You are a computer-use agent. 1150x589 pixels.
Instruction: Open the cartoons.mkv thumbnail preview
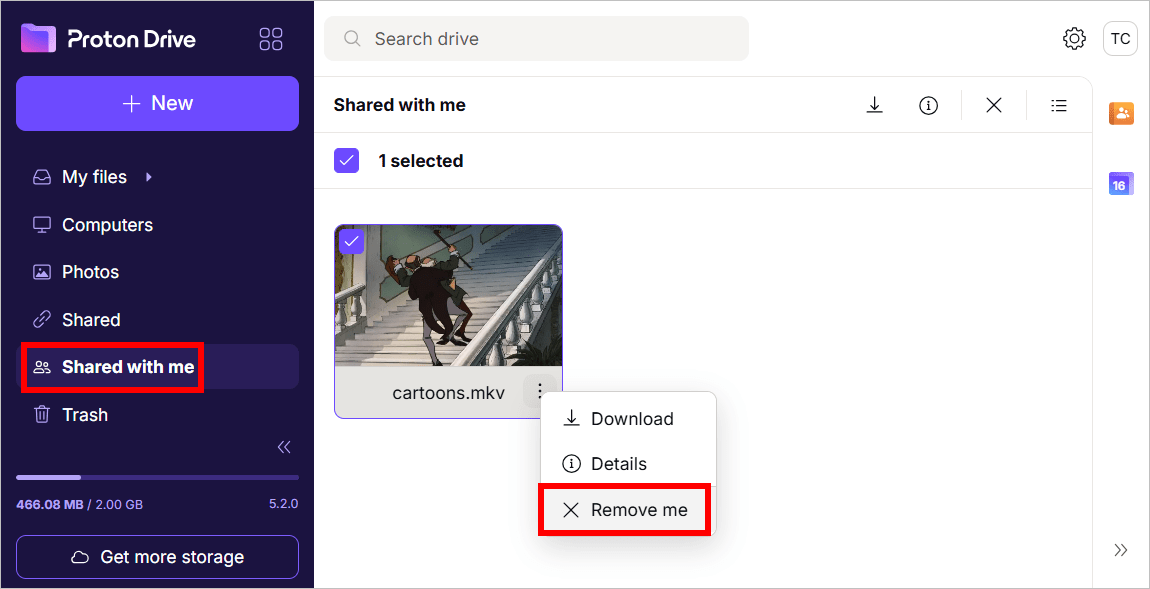click(x=449, y=296)
